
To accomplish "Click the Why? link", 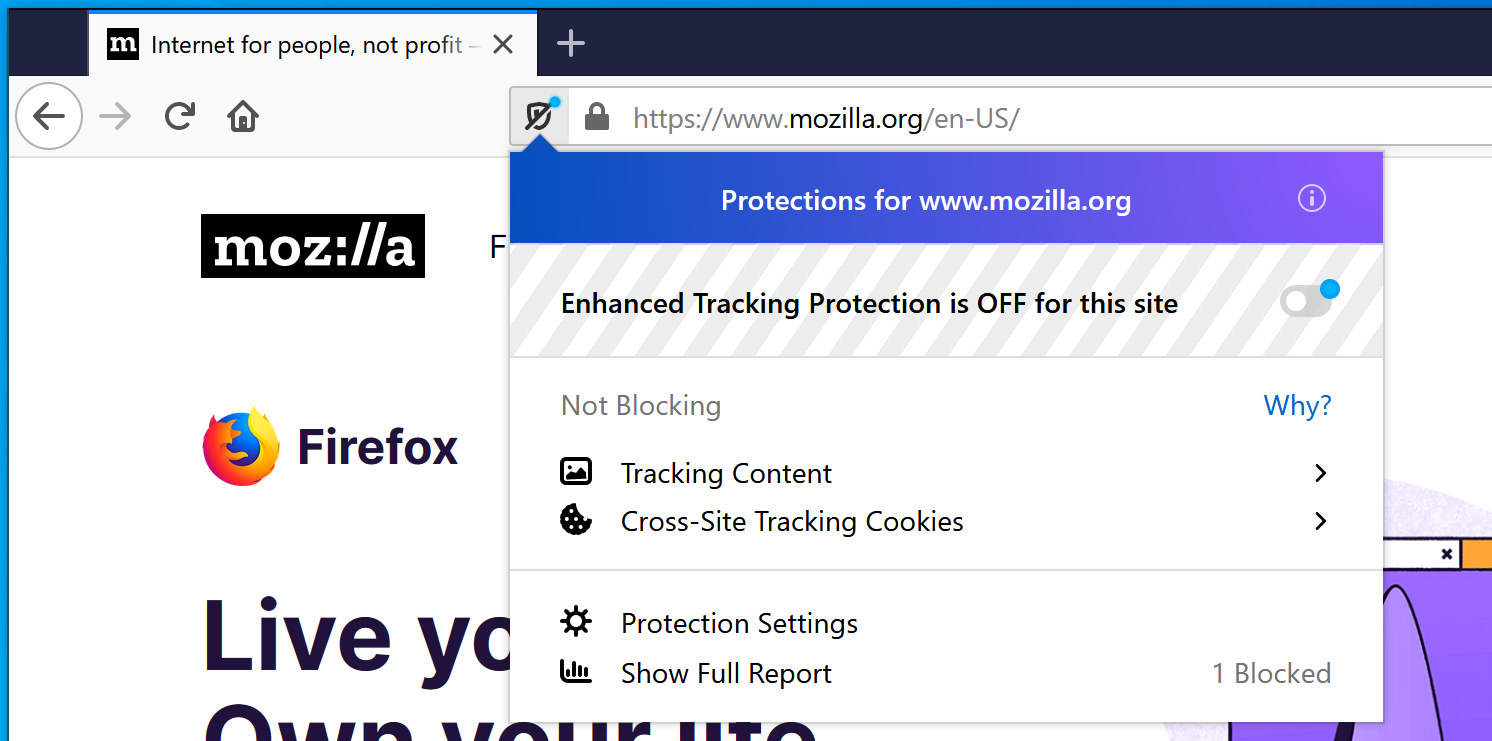I will pos(1298,405).
